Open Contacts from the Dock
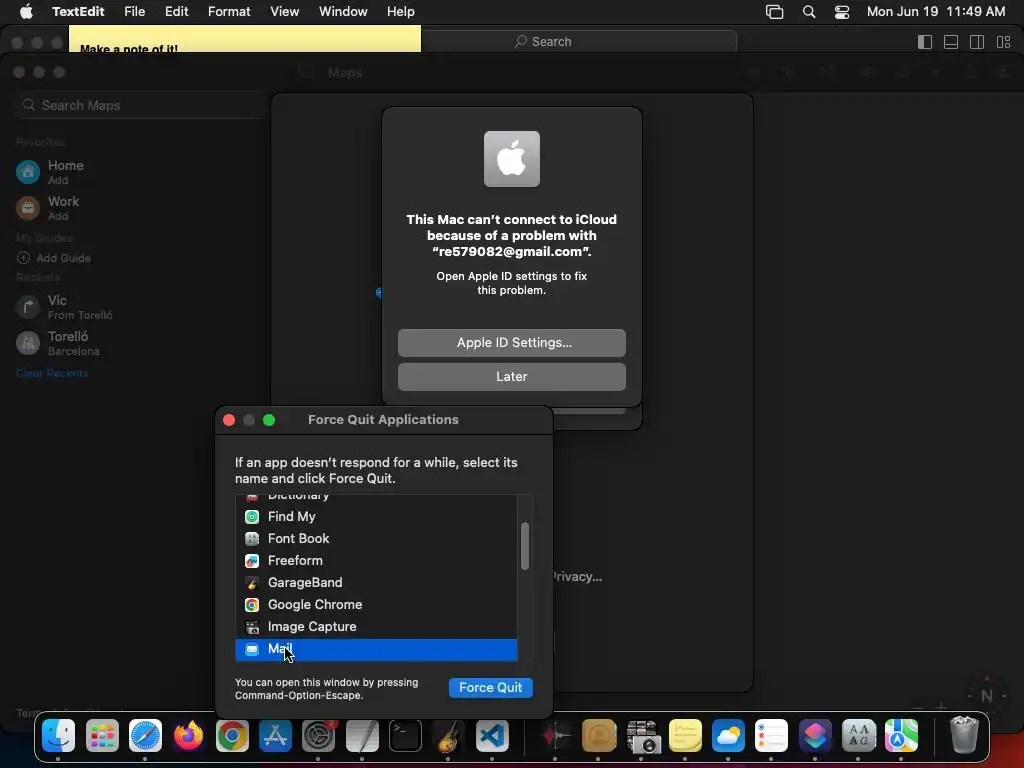This screenshot has width=1024, height=768. pyautogui.click(x=598, y=736)
